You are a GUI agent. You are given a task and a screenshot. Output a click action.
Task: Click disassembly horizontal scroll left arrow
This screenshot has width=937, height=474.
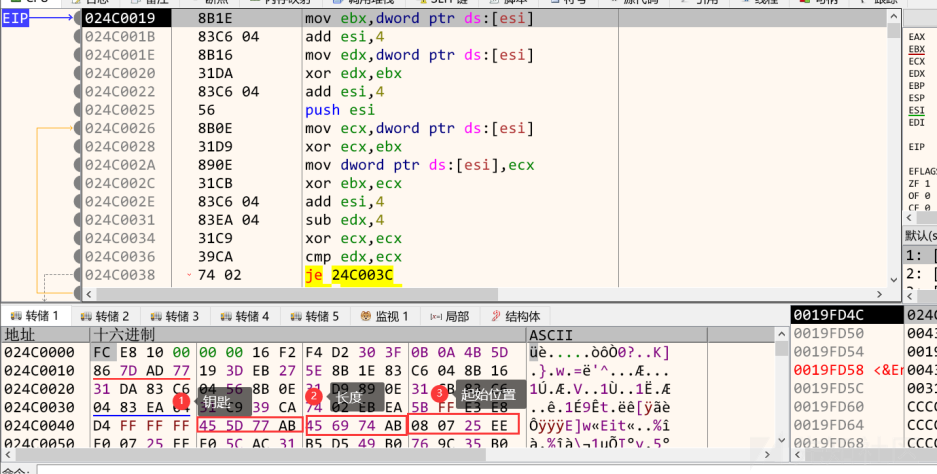[x=90, y=294]
